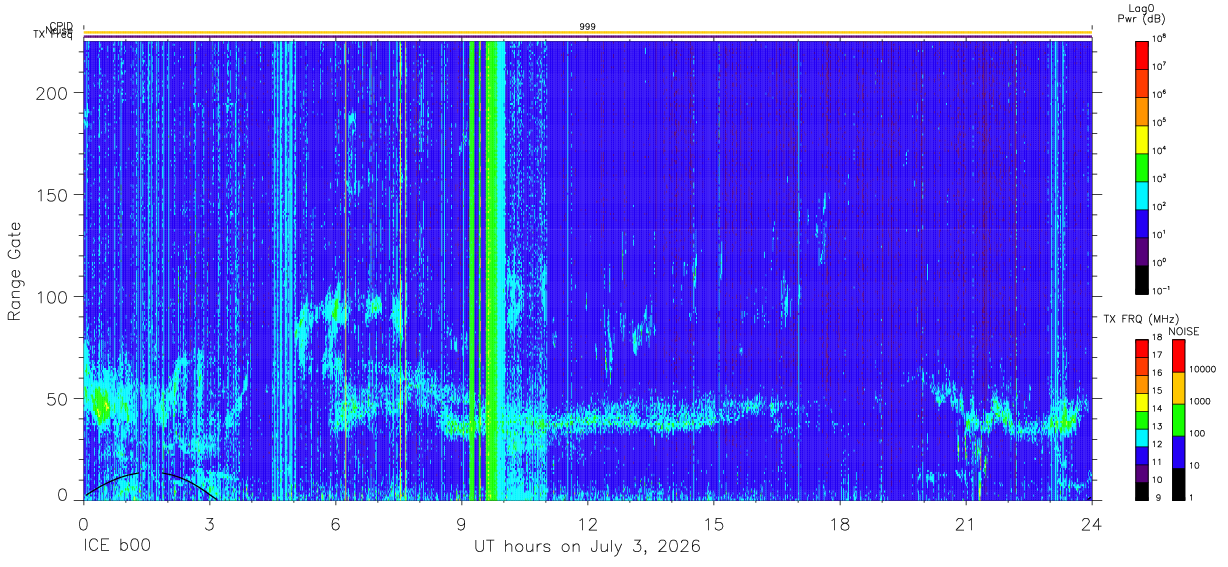Click y-axis tick label '200'
The height and width of the screenshot is (567, 1228).
[53, 93]
